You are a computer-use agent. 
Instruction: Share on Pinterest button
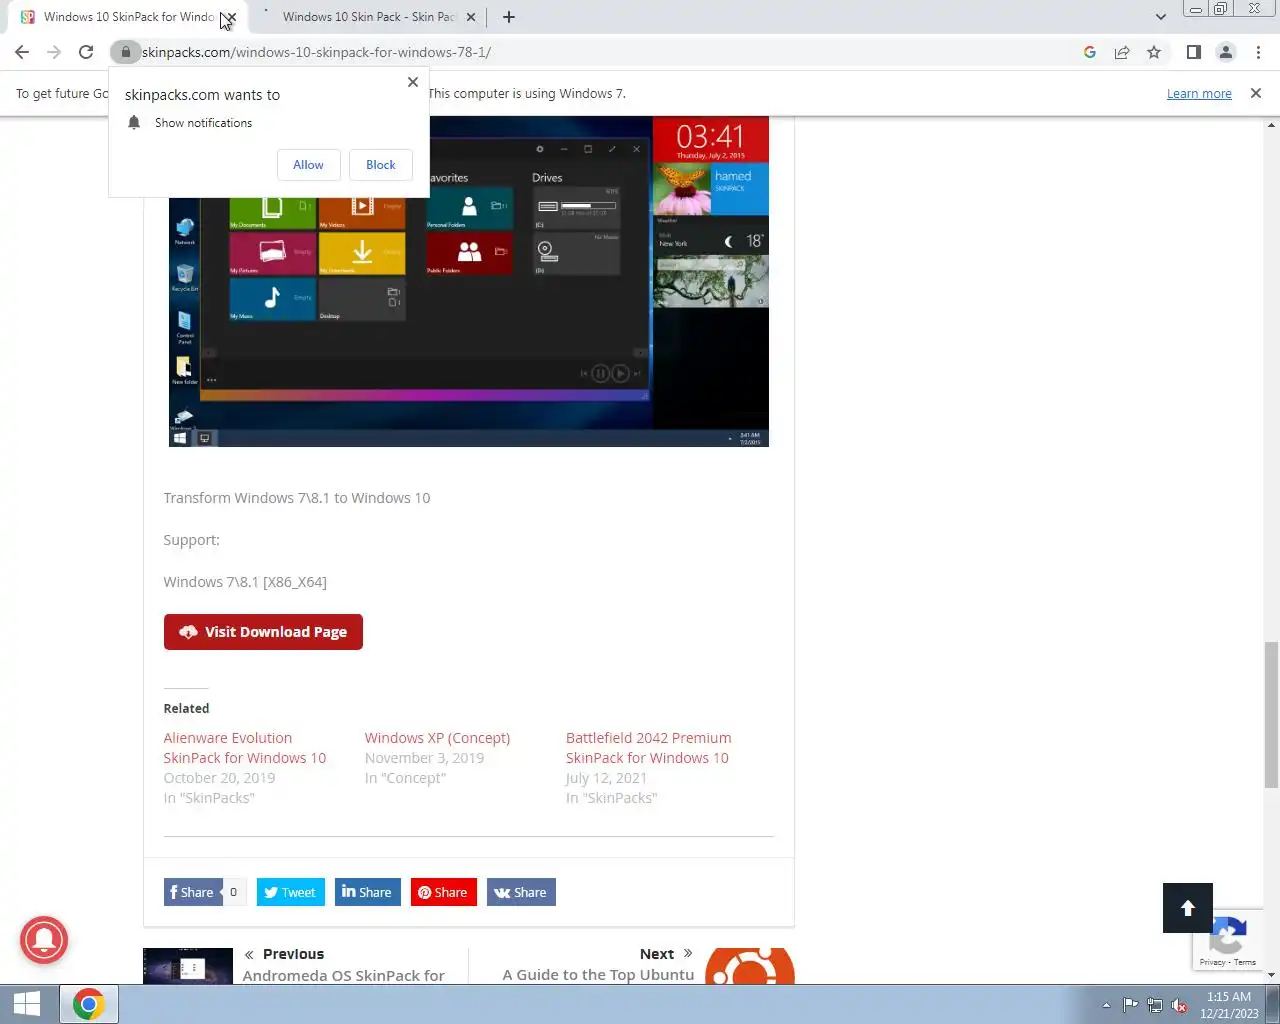(443, 892)
